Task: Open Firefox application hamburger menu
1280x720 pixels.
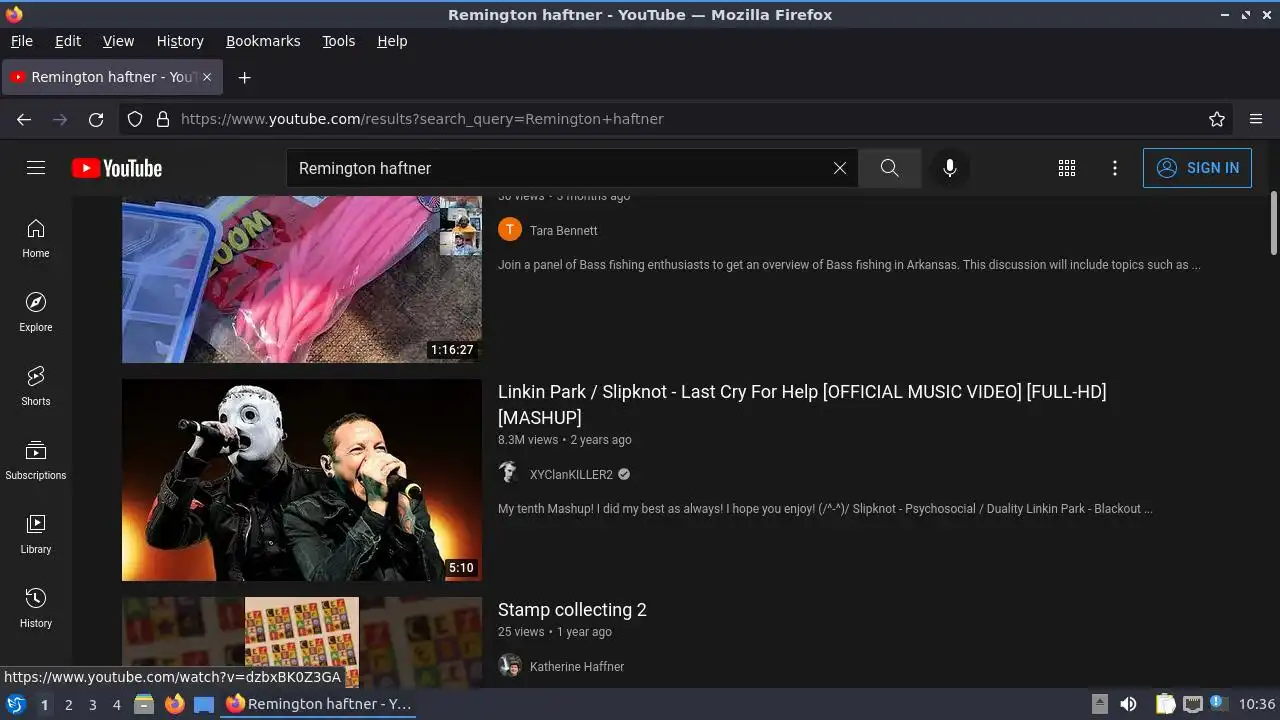Action: click(1256, 119)
